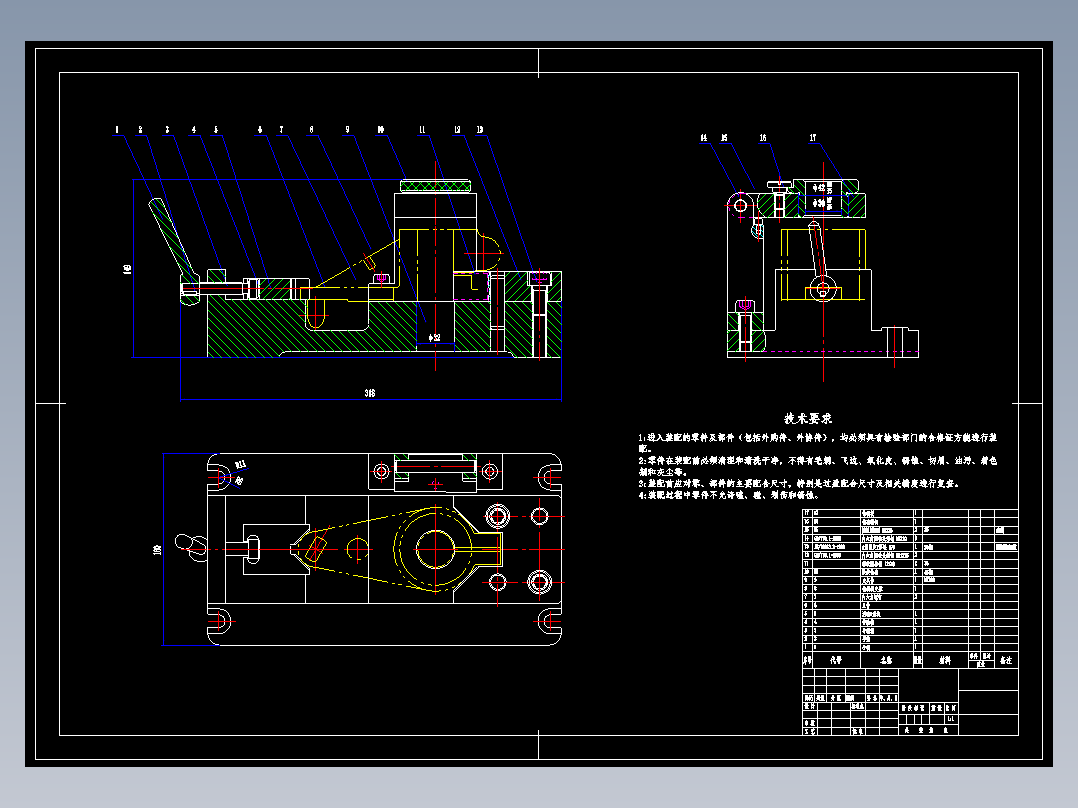Click part balloon number 14
1078x808 pixels.
[x=704, y=138]
